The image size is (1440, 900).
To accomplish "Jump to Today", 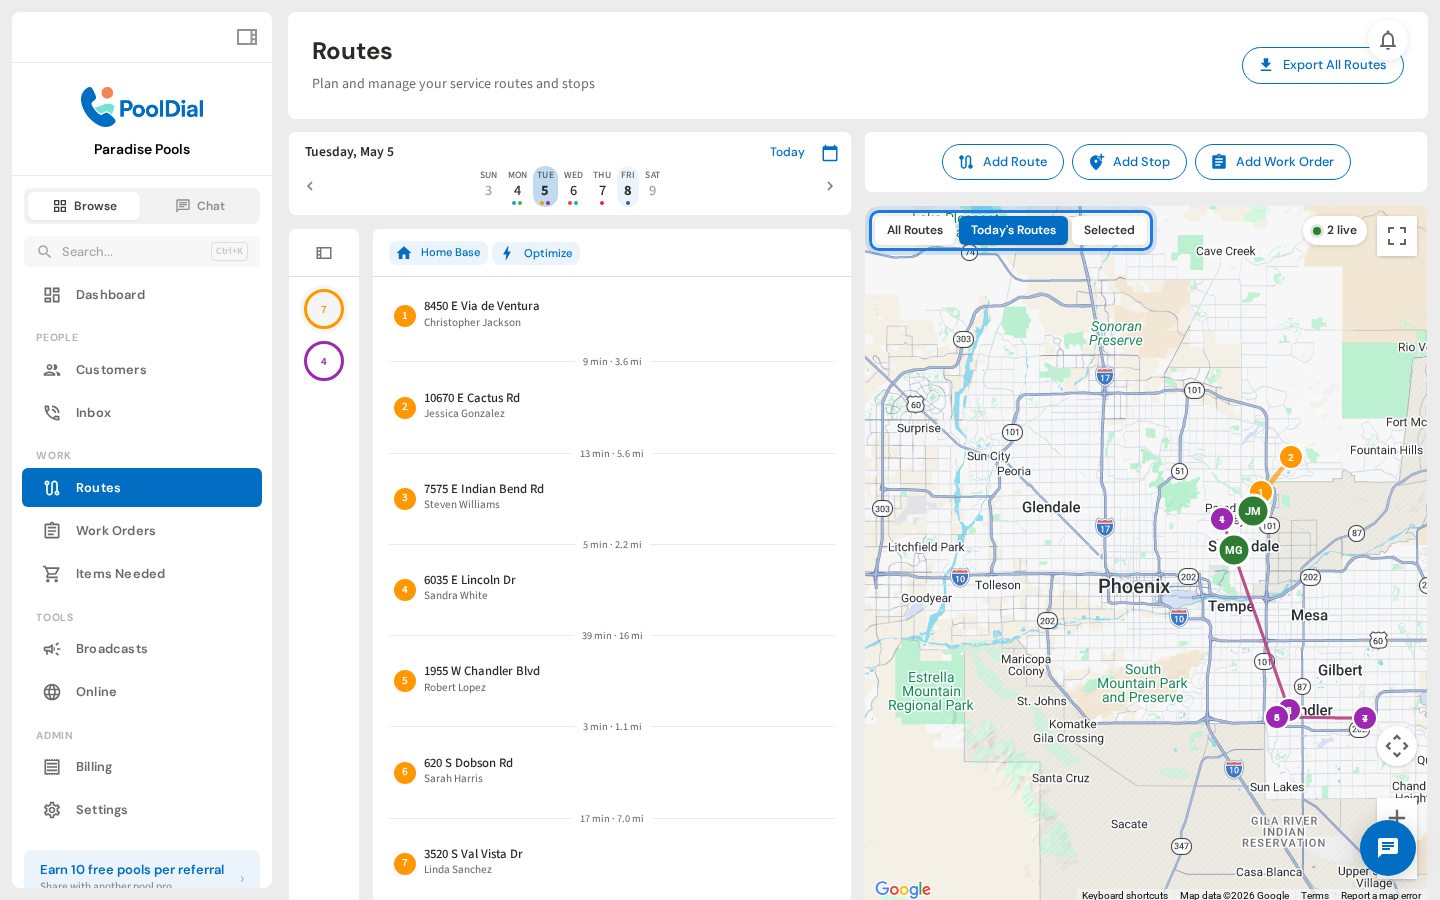I will pos(787,153).
